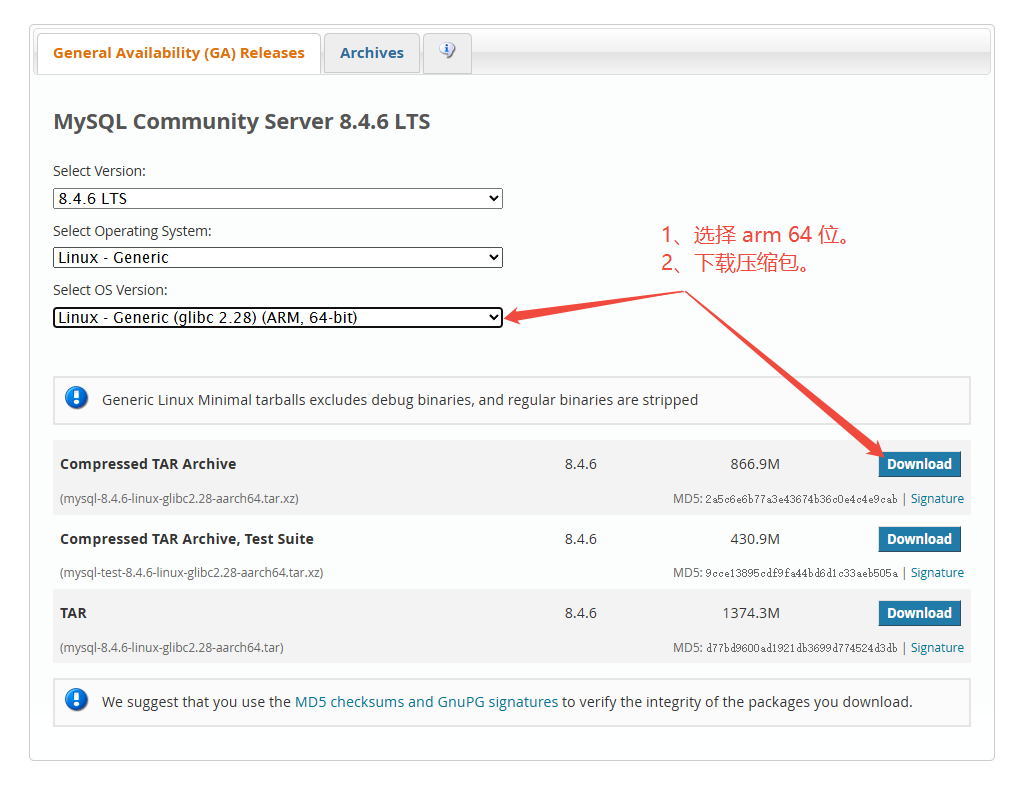Open the Select Version dropdown showing 8.4.6 LTS
Viewport: 1025px width, 792px height.
tap(278, 199)
